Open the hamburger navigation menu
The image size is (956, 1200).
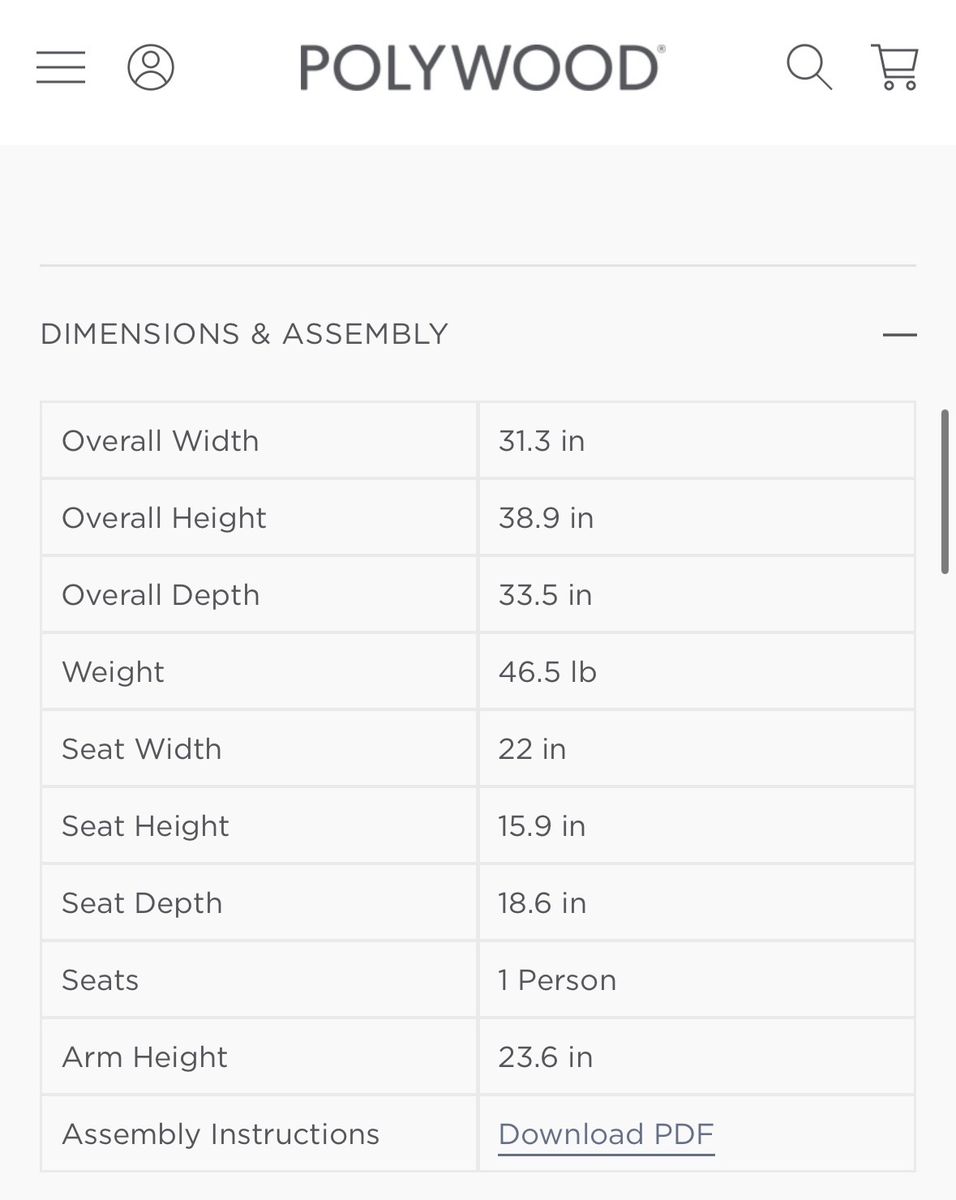61,67
